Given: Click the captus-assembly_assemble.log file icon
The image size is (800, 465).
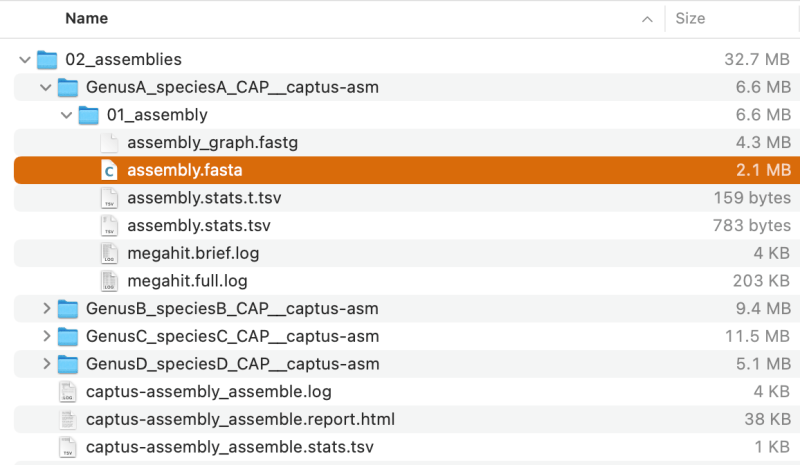Looking at the screenshot, I should click(68, 391).
